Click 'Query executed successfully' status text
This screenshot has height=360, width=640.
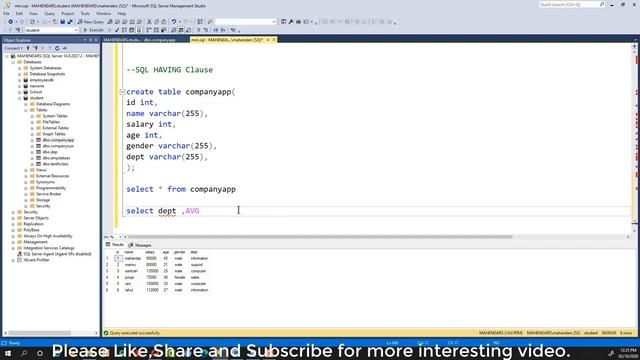pyautogui.click(x=135, y=333)
